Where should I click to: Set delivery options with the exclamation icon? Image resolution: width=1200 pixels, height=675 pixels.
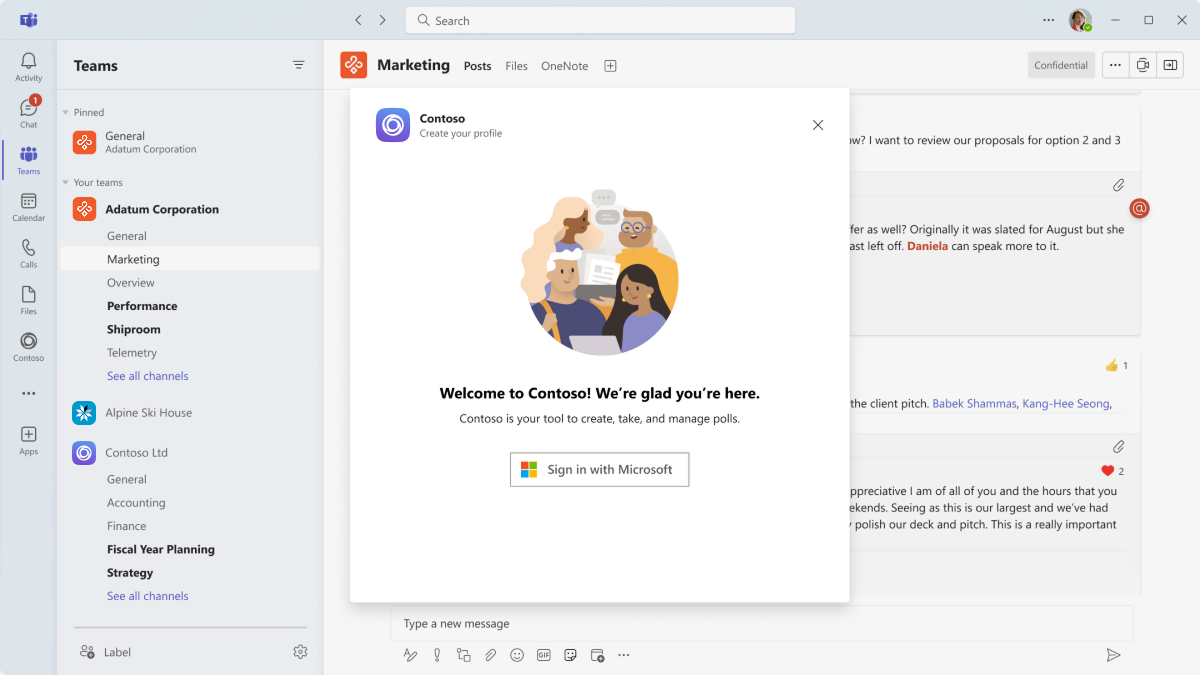(x=437, y=655)
